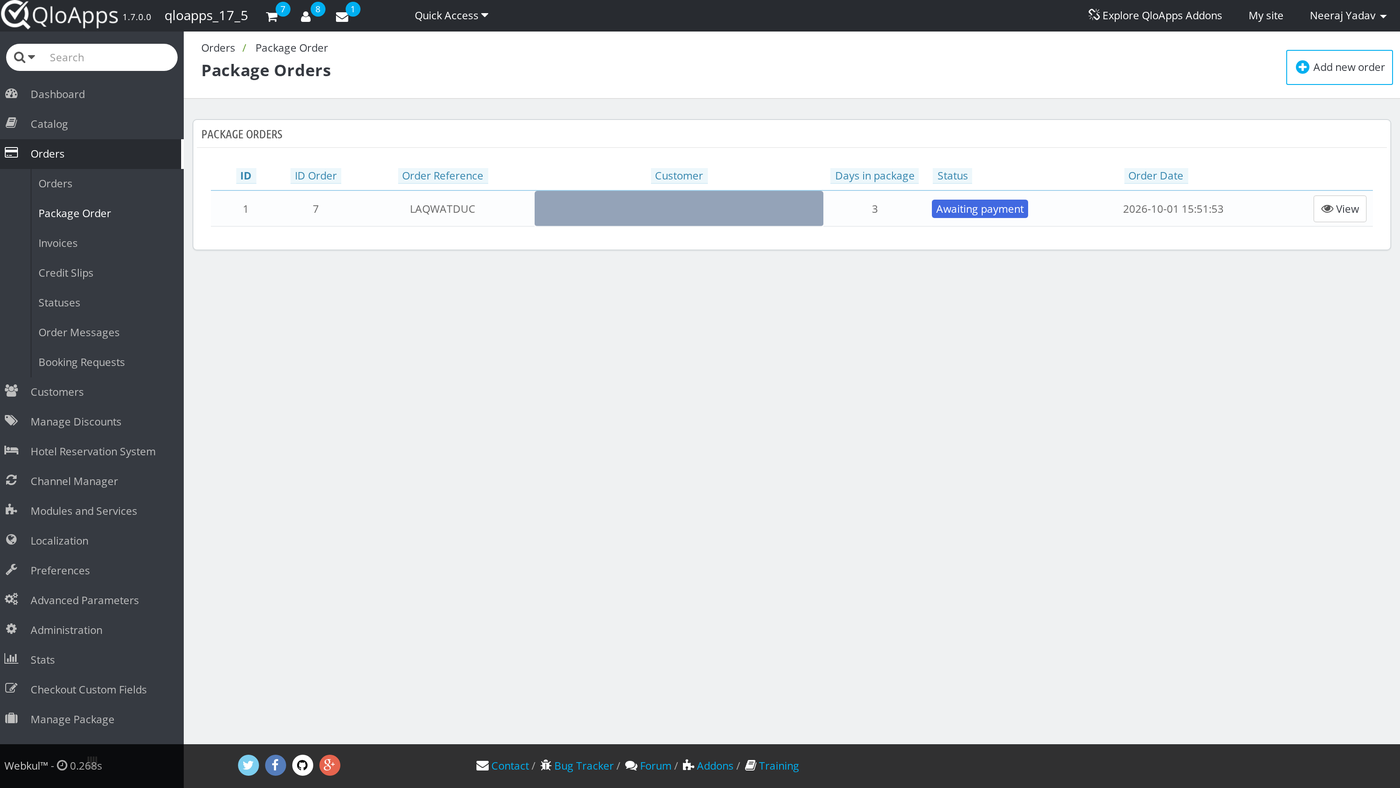The height and width of the screenshot is (788, 1400).
Task: Open the Training footer link
Action: tap(772, 766)
